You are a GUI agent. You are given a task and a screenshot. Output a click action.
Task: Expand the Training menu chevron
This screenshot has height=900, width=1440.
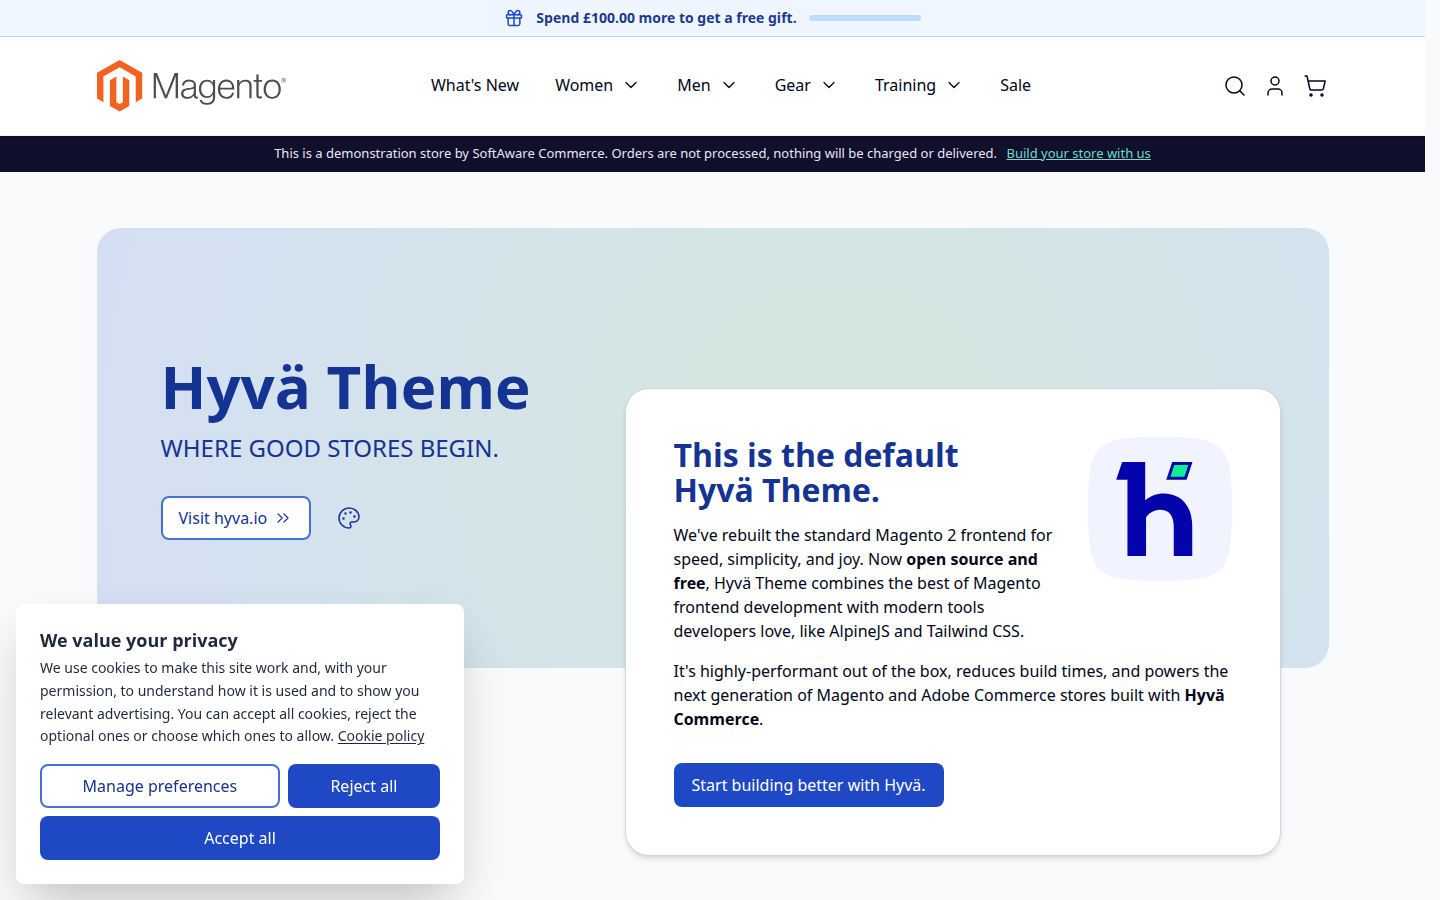[x=954, y=86]
